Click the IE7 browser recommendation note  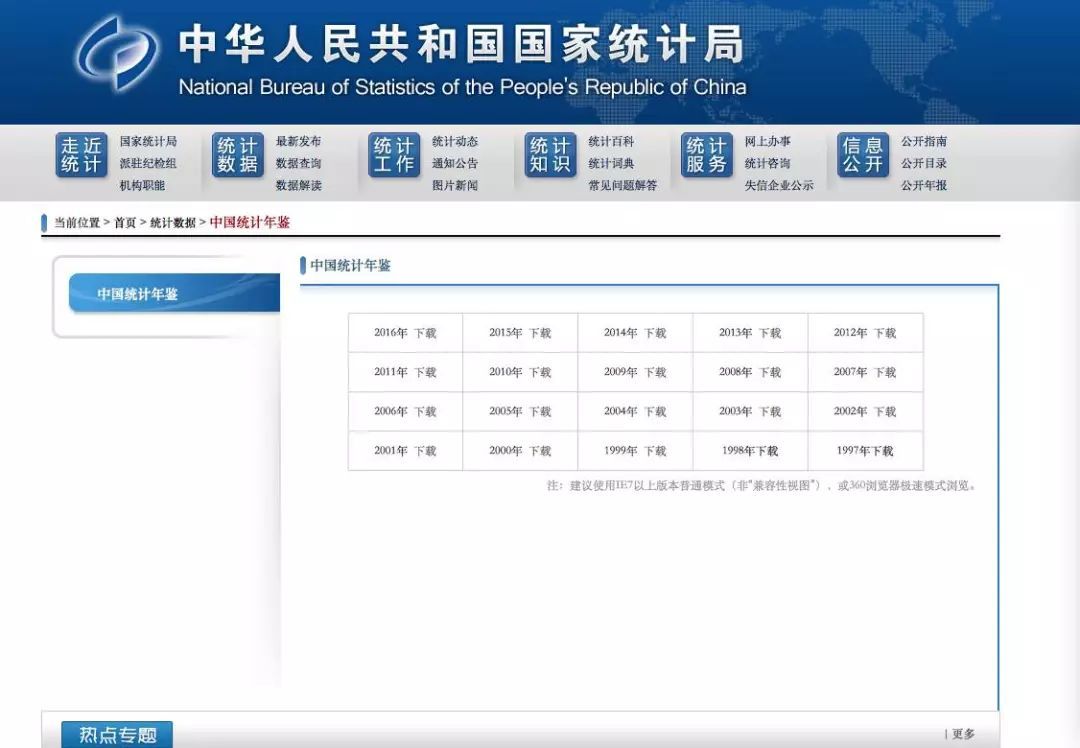coord(762,486)
